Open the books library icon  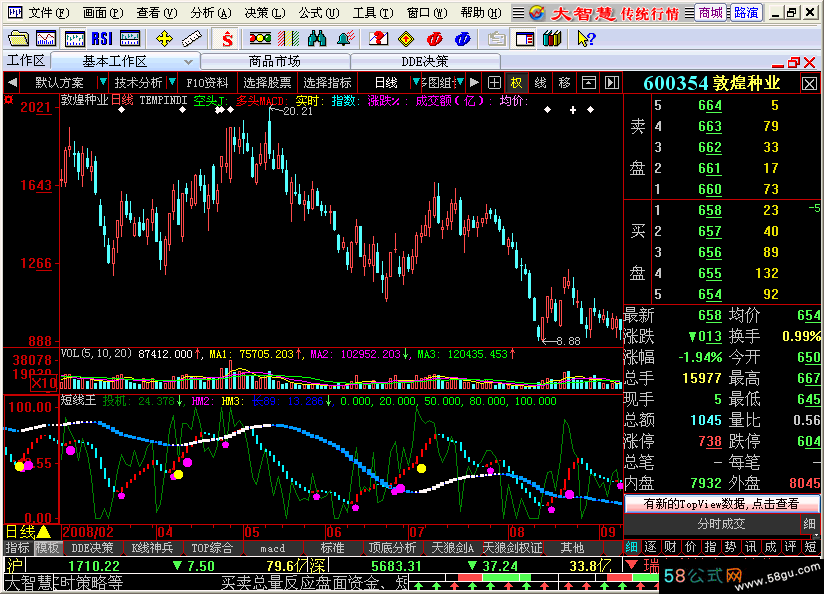point(552,38)
